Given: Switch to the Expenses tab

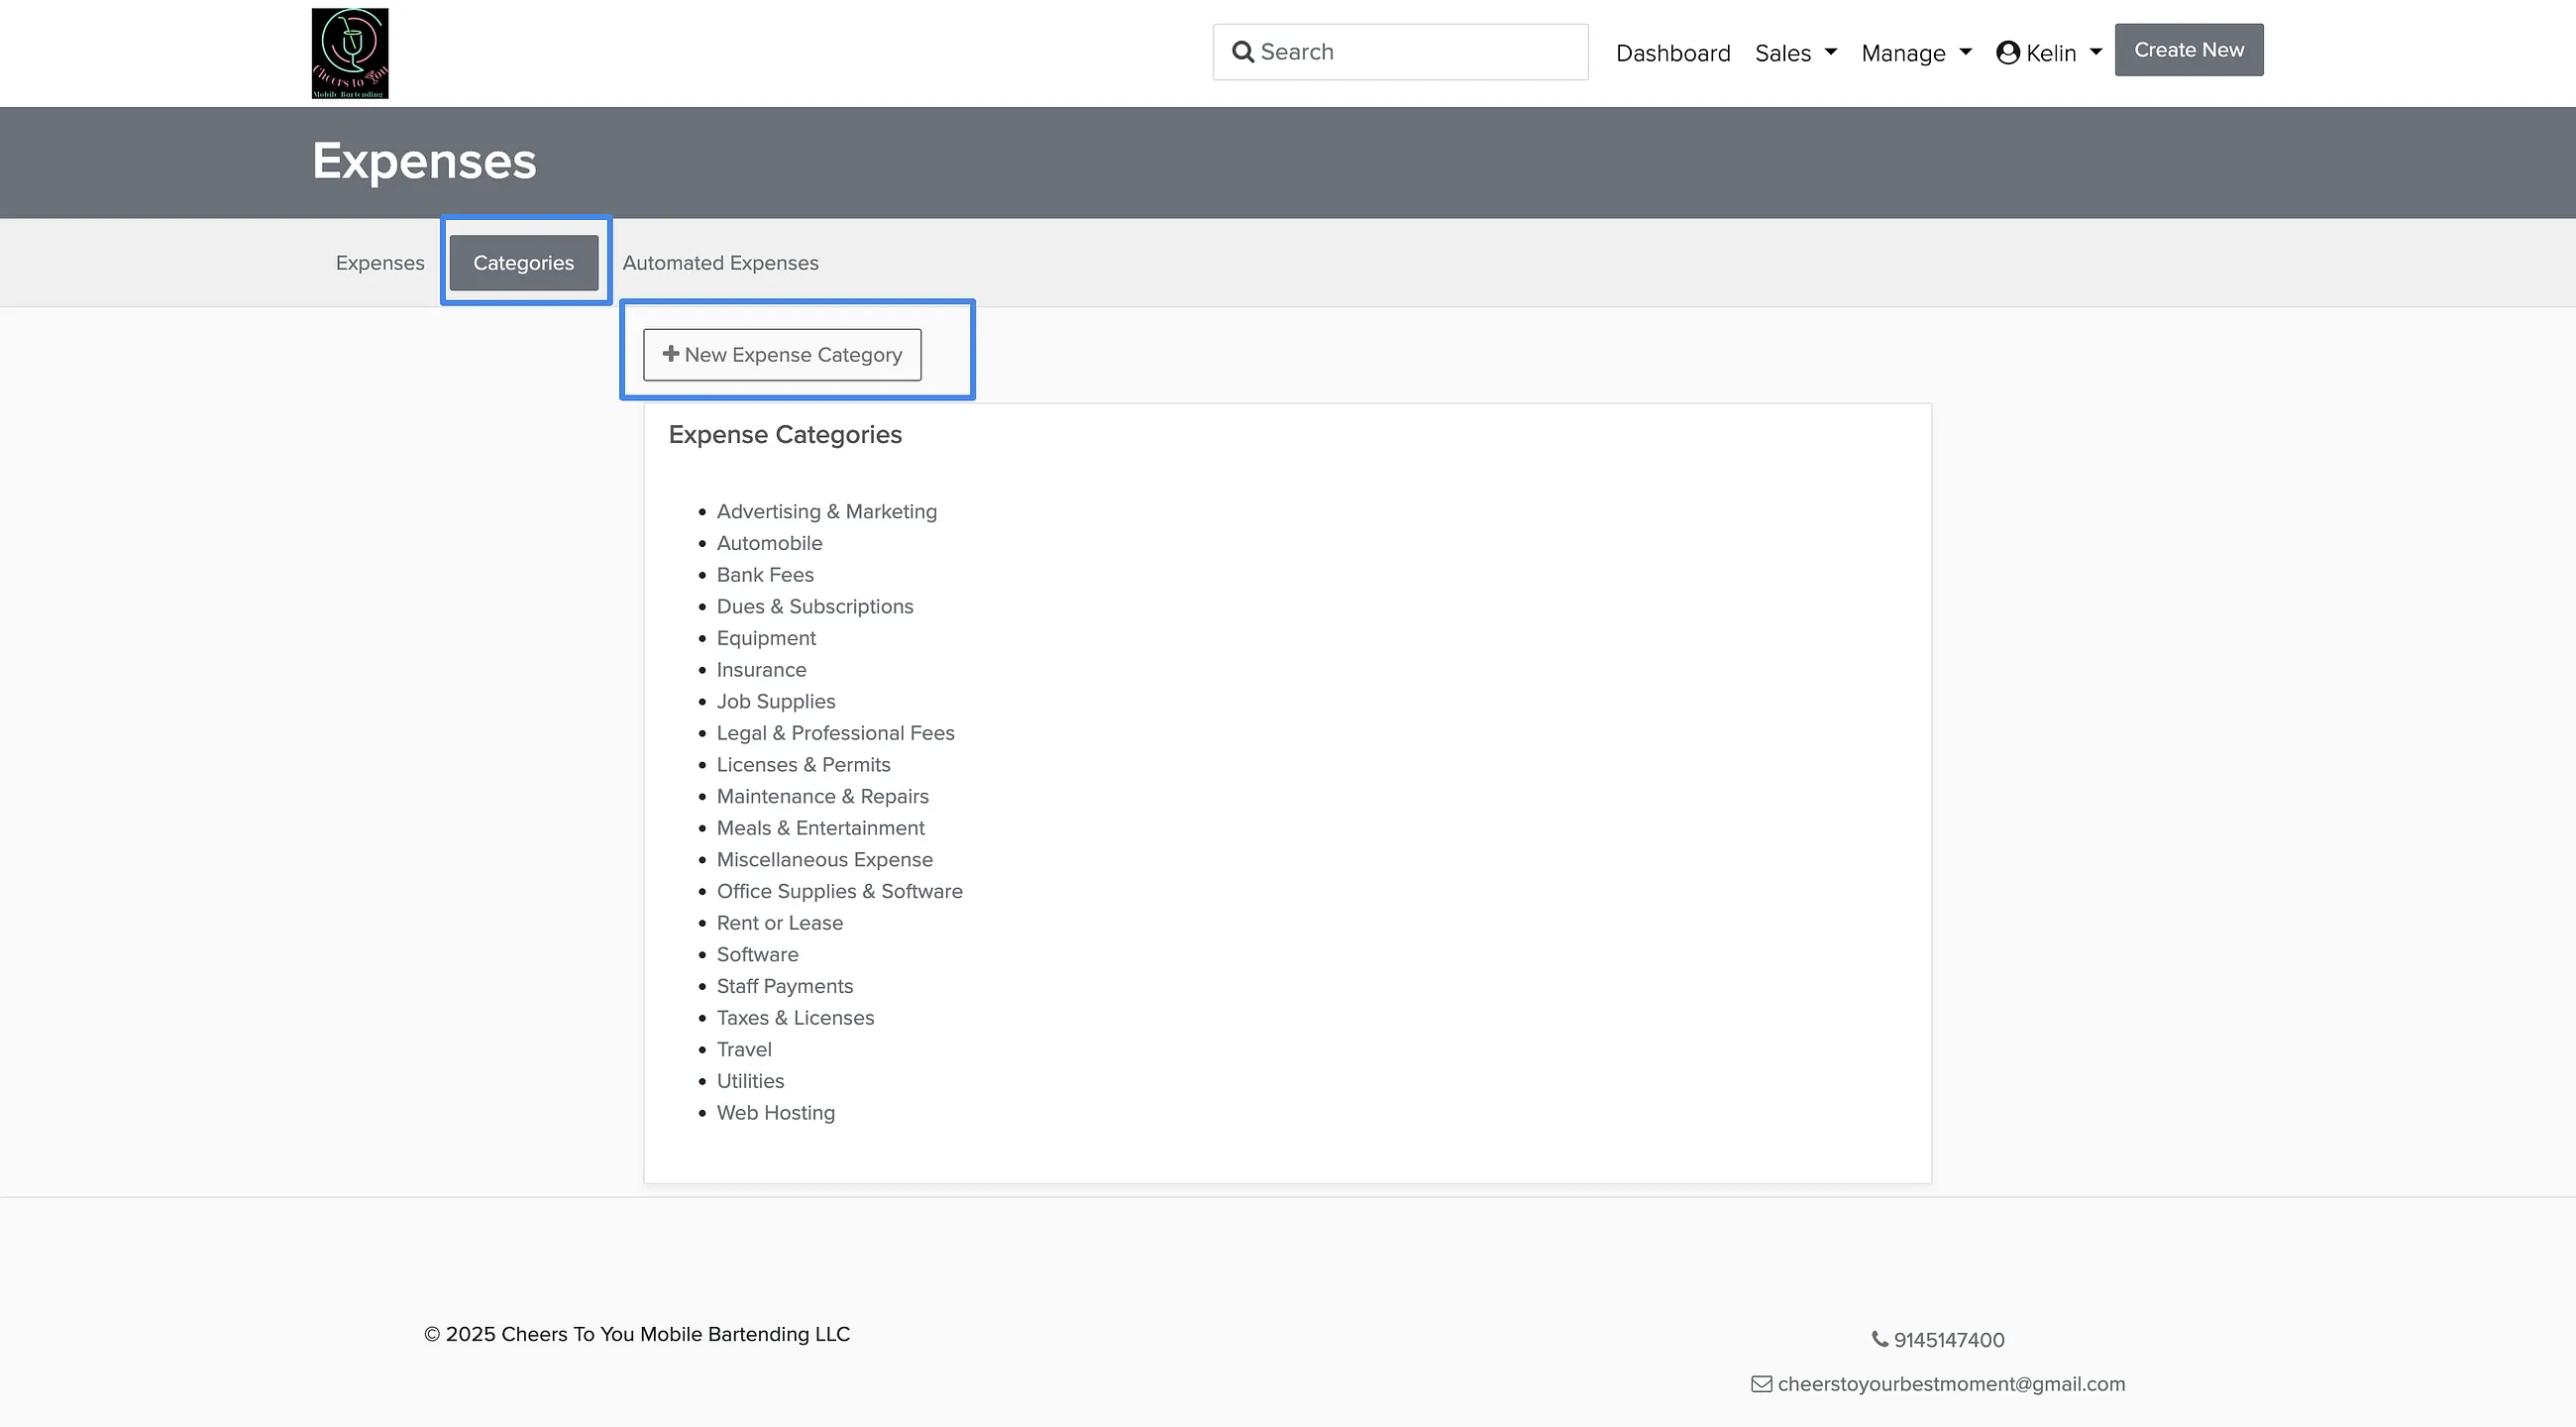Looking at the screenshot, I should pos(380,263).
